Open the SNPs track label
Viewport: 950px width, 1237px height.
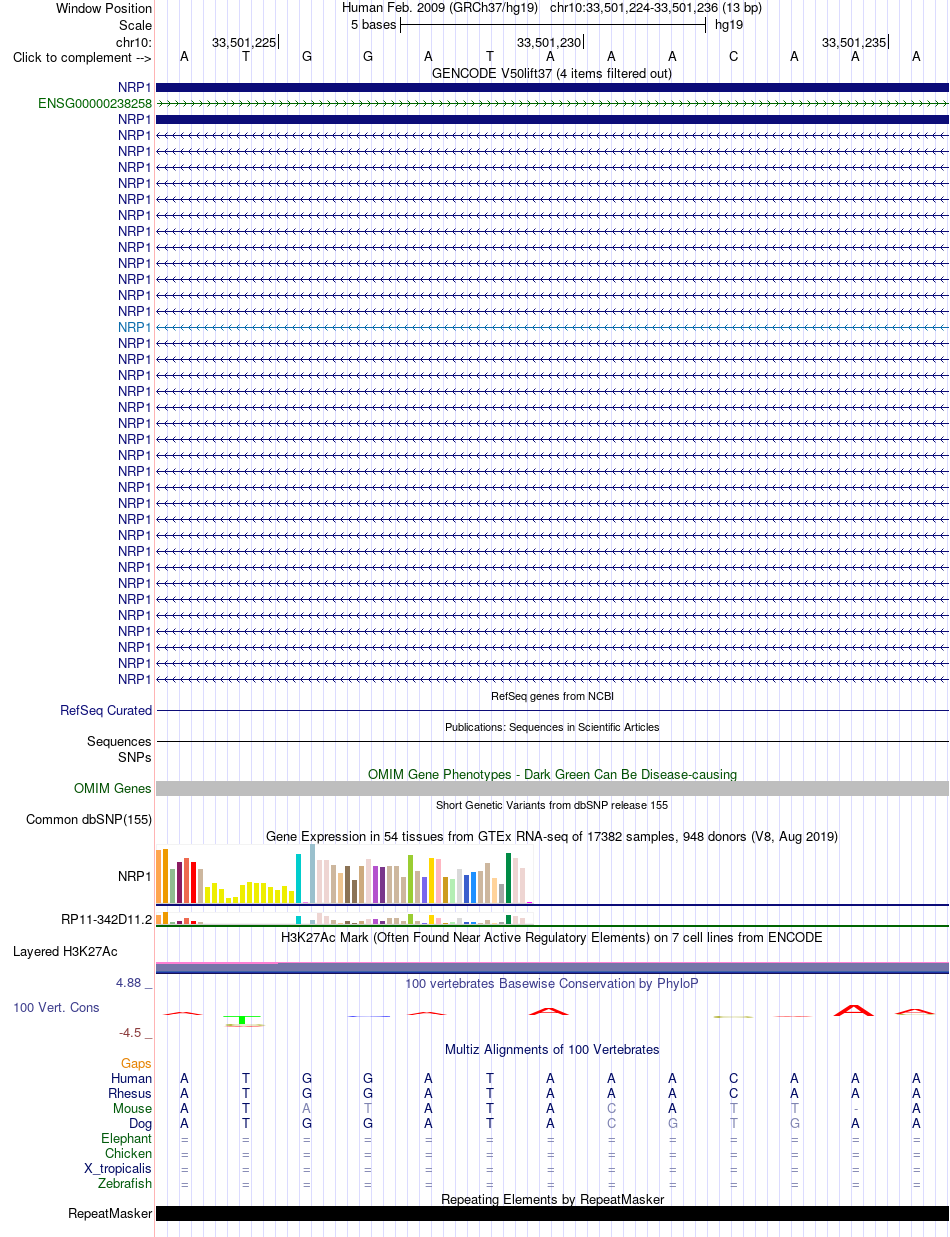[135, 757]
